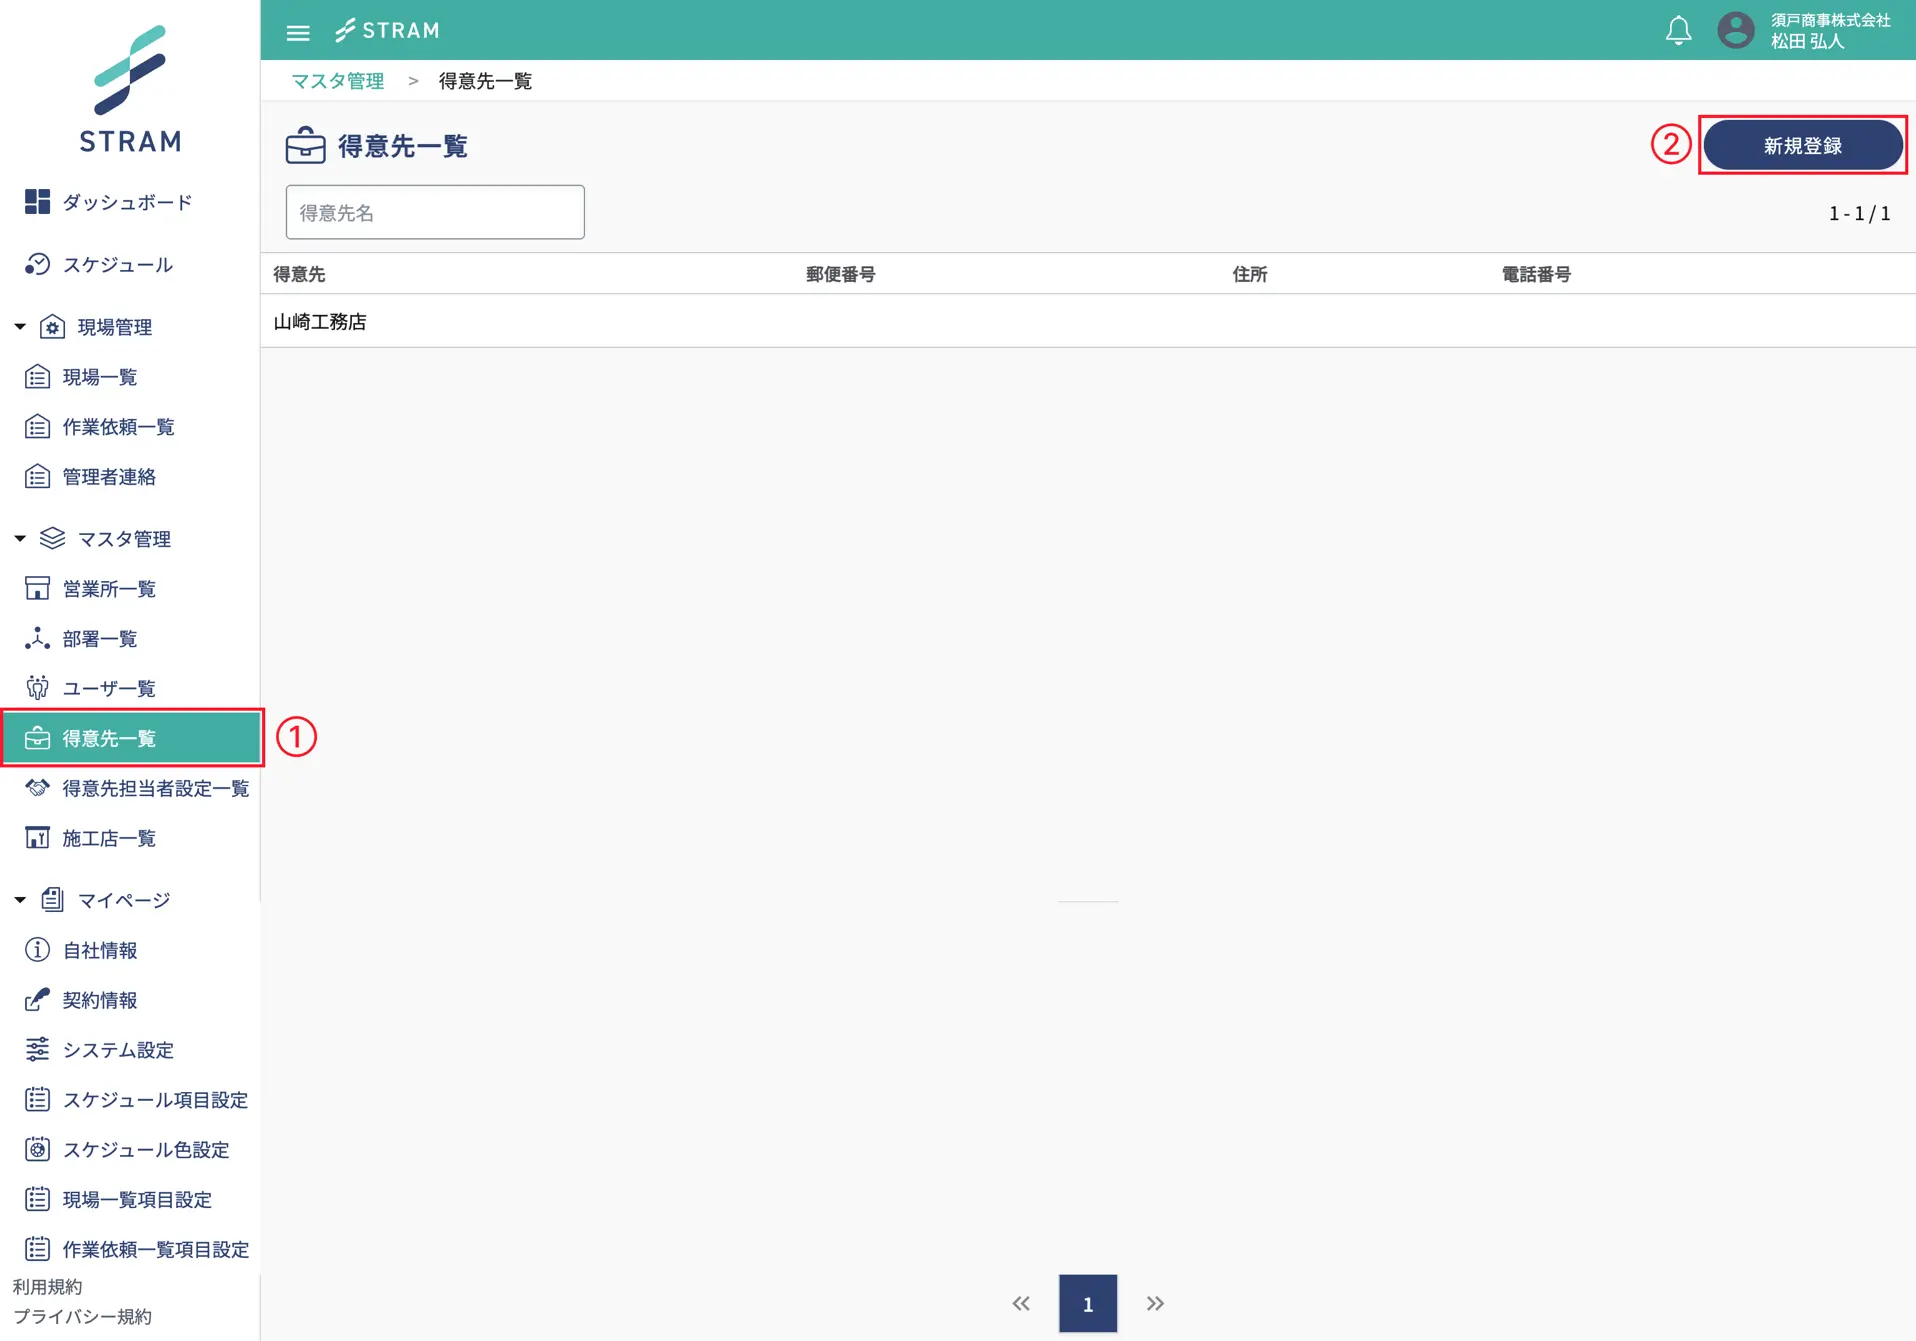Viewport: 1916px width, 1341px height.
Task: Follow the マスタ管理 breadcrumb link
Action: click(x=338, y=81)
